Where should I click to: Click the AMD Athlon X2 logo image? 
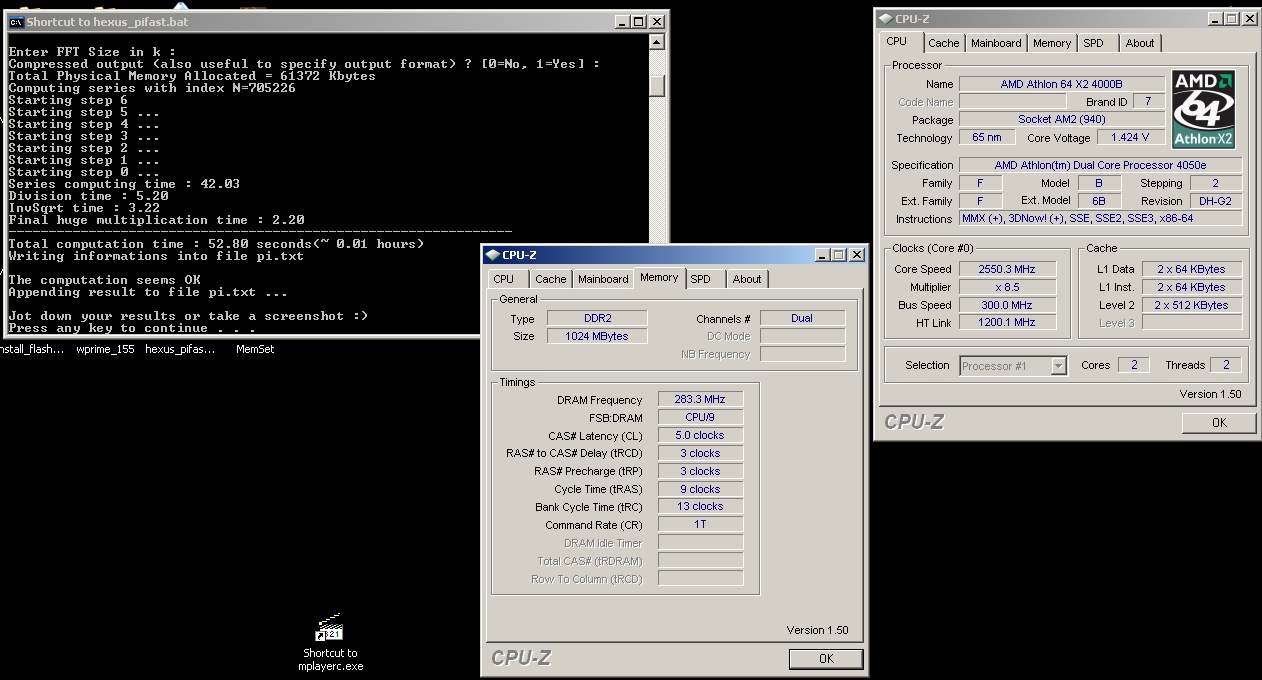click(1204, 109)
